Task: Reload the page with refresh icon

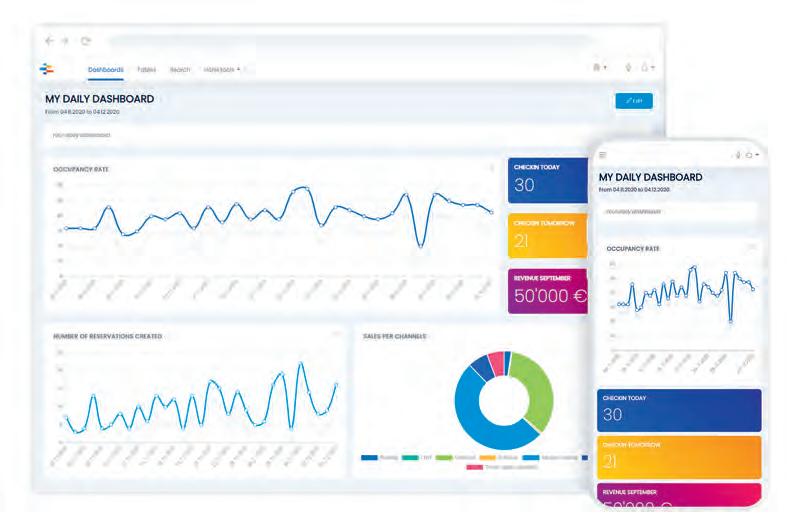Action: coord(85,41)
